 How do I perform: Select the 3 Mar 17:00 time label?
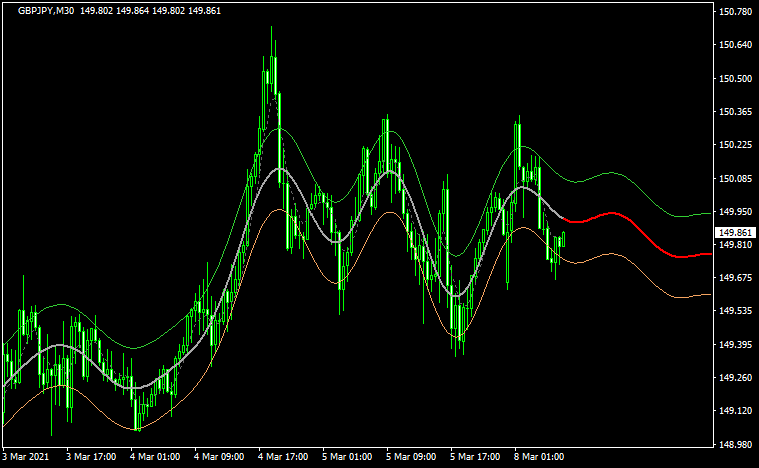tap(91, 457)
